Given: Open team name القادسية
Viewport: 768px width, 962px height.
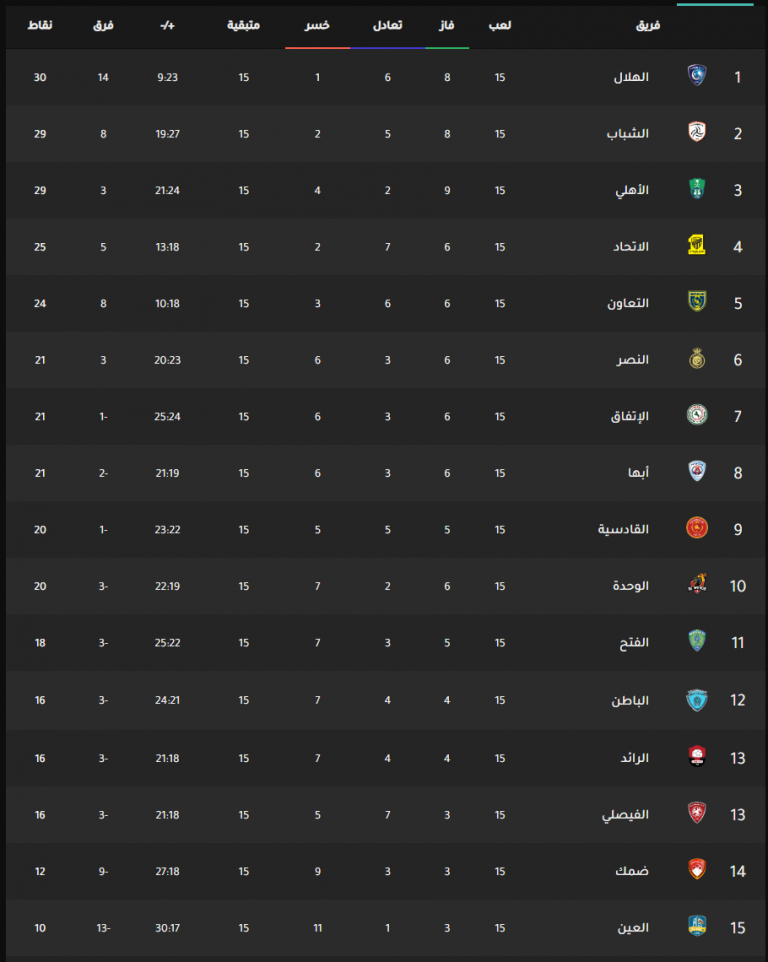Looking at the screenshot, I should (623, 529).
